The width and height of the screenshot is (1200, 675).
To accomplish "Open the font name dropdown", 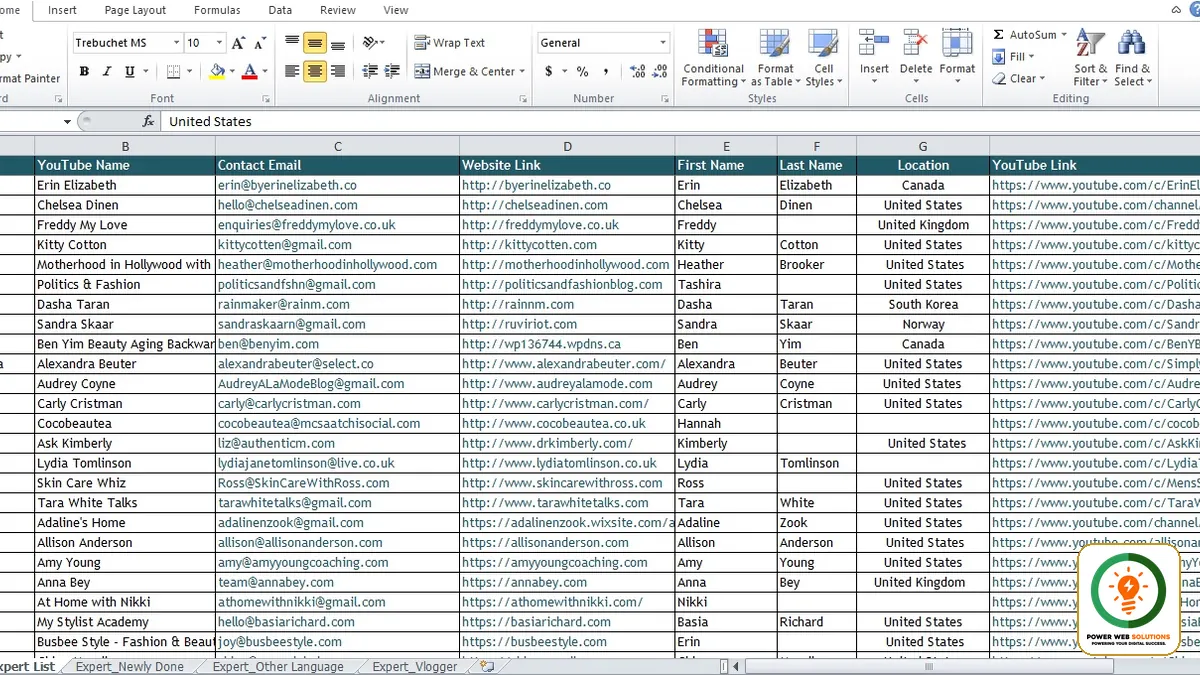I will point(177,43).
